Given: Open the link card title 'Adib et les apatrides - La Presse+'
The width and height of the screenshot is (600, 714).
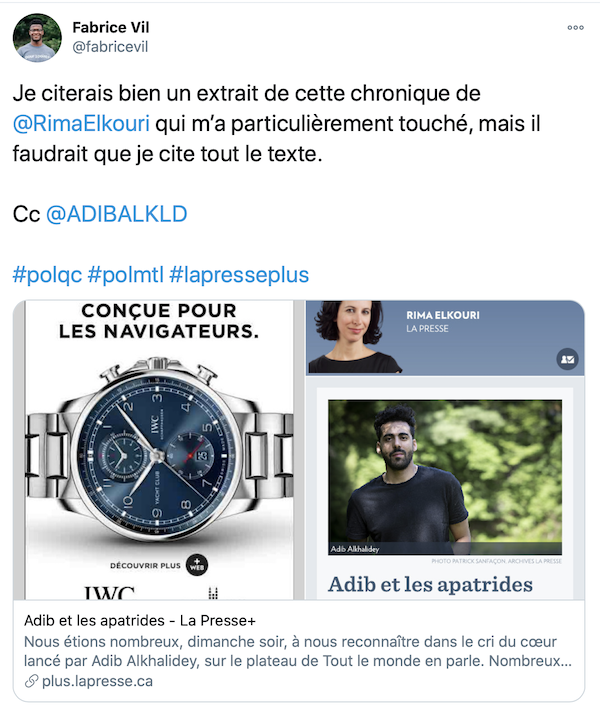Looking at the screenshot, I should coord(140,621).
